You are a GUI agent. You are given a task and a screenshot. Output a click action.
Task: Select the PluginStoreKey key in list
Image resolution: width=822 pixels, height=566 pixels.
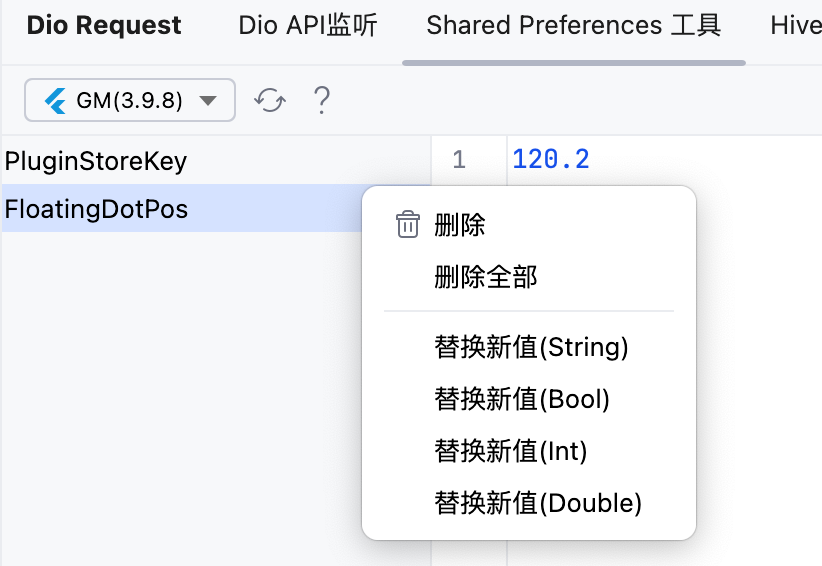216,160
